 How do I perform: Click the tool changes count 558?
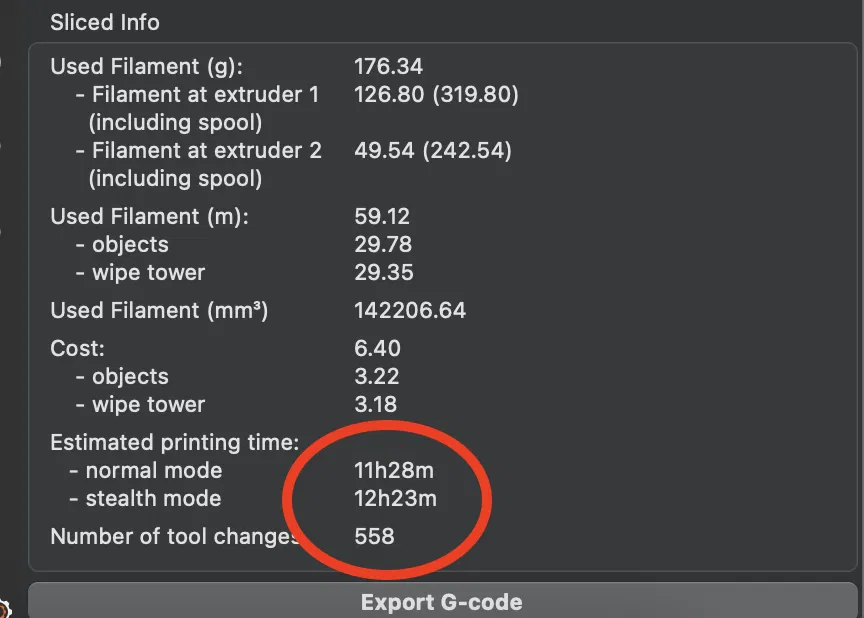(374, 537)
